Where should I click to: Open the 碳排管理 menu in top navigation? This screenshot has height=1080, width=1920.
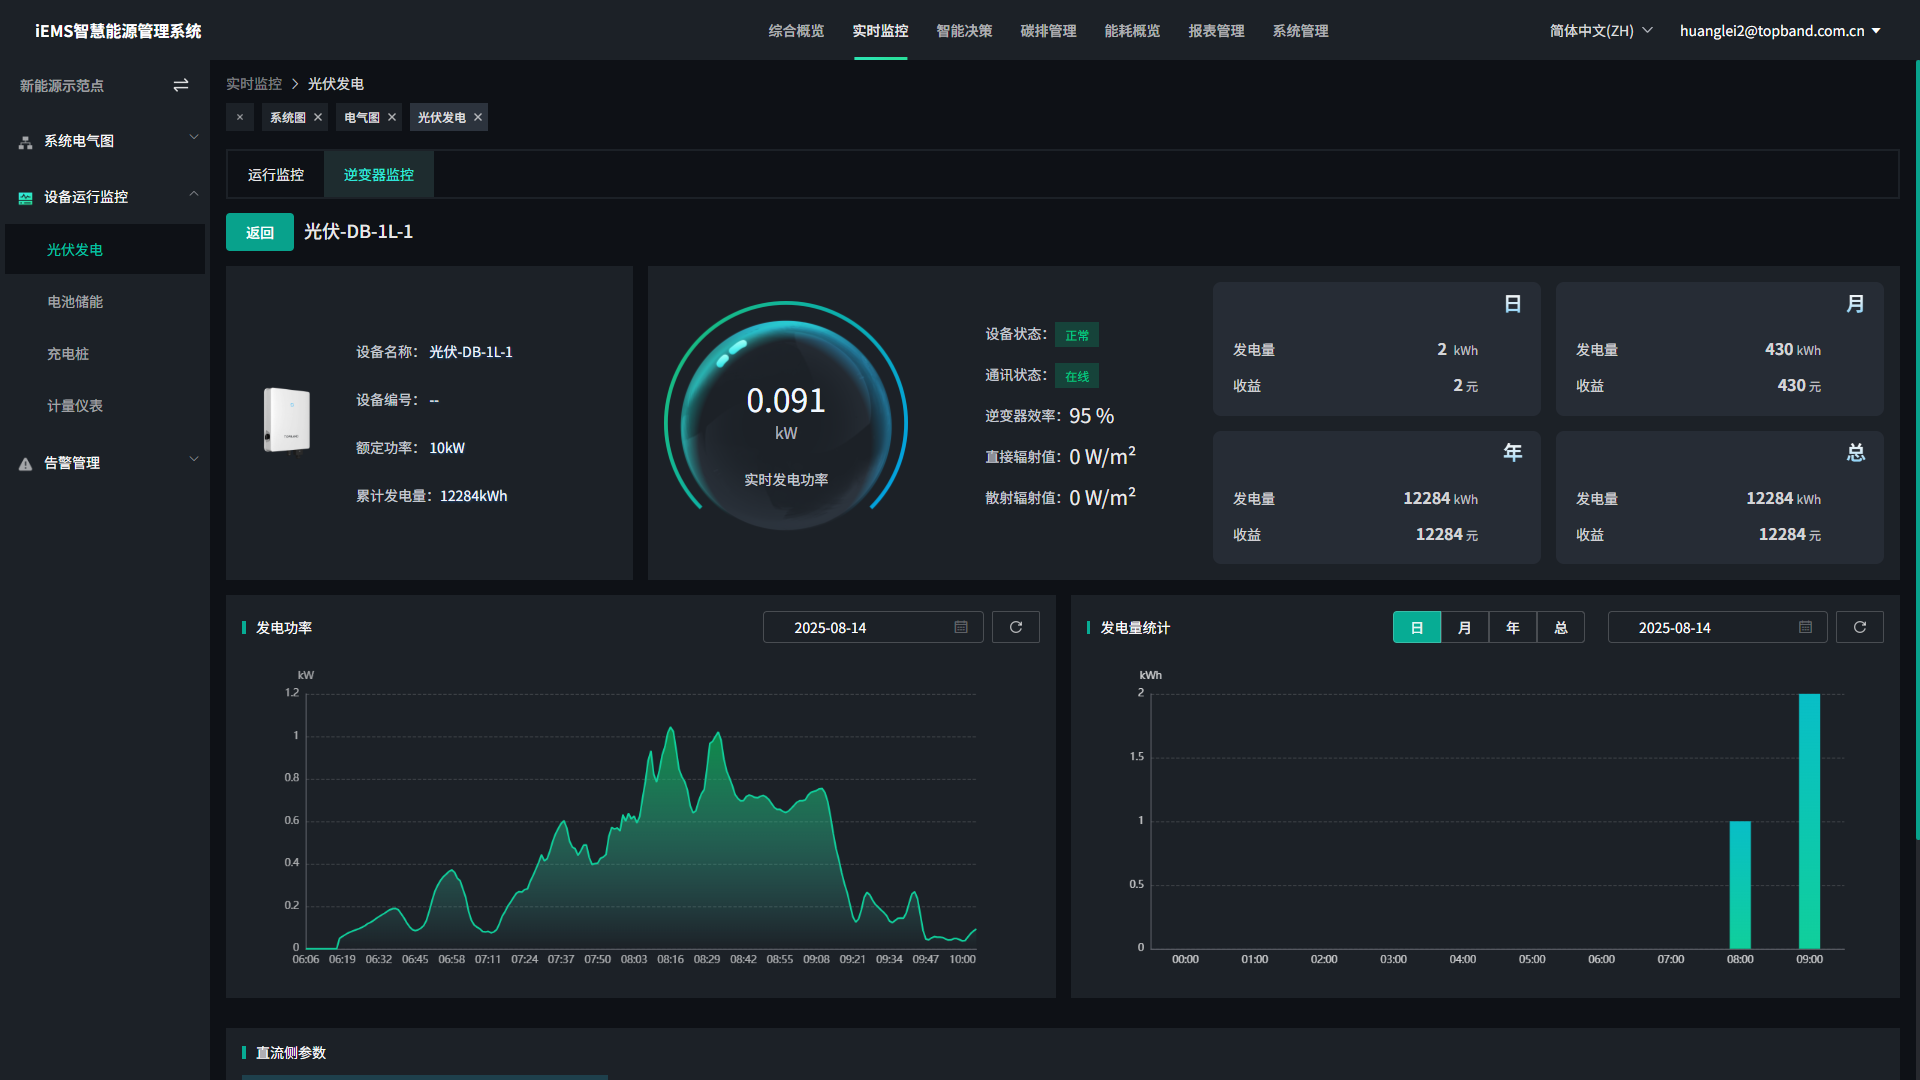[x=1048, y=30]
